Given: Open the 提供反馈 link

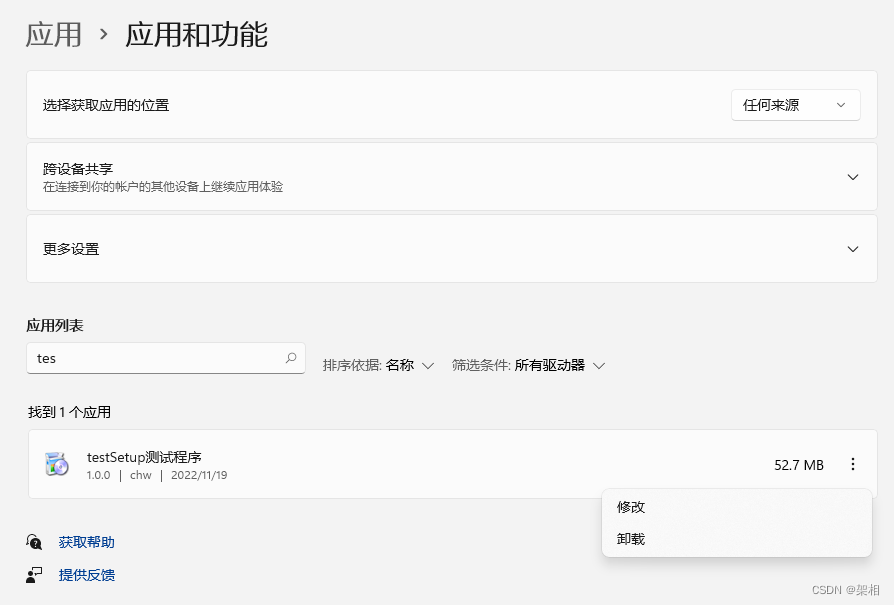Looking at the screenshot, I should [x=87, y=575].
